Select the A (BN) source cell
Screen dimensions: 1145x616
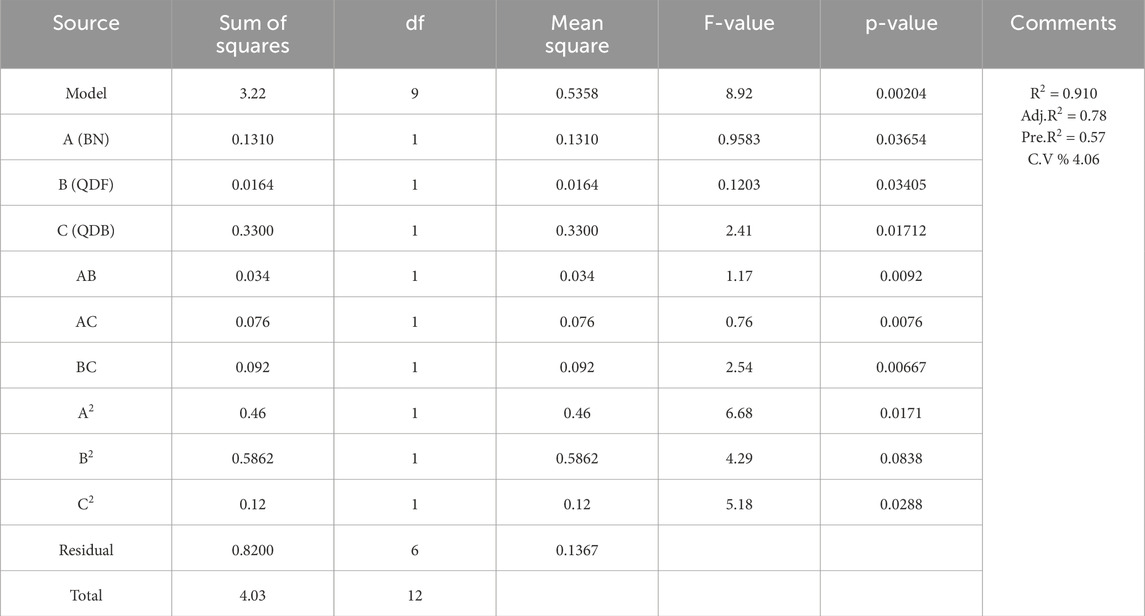point(86,139)
